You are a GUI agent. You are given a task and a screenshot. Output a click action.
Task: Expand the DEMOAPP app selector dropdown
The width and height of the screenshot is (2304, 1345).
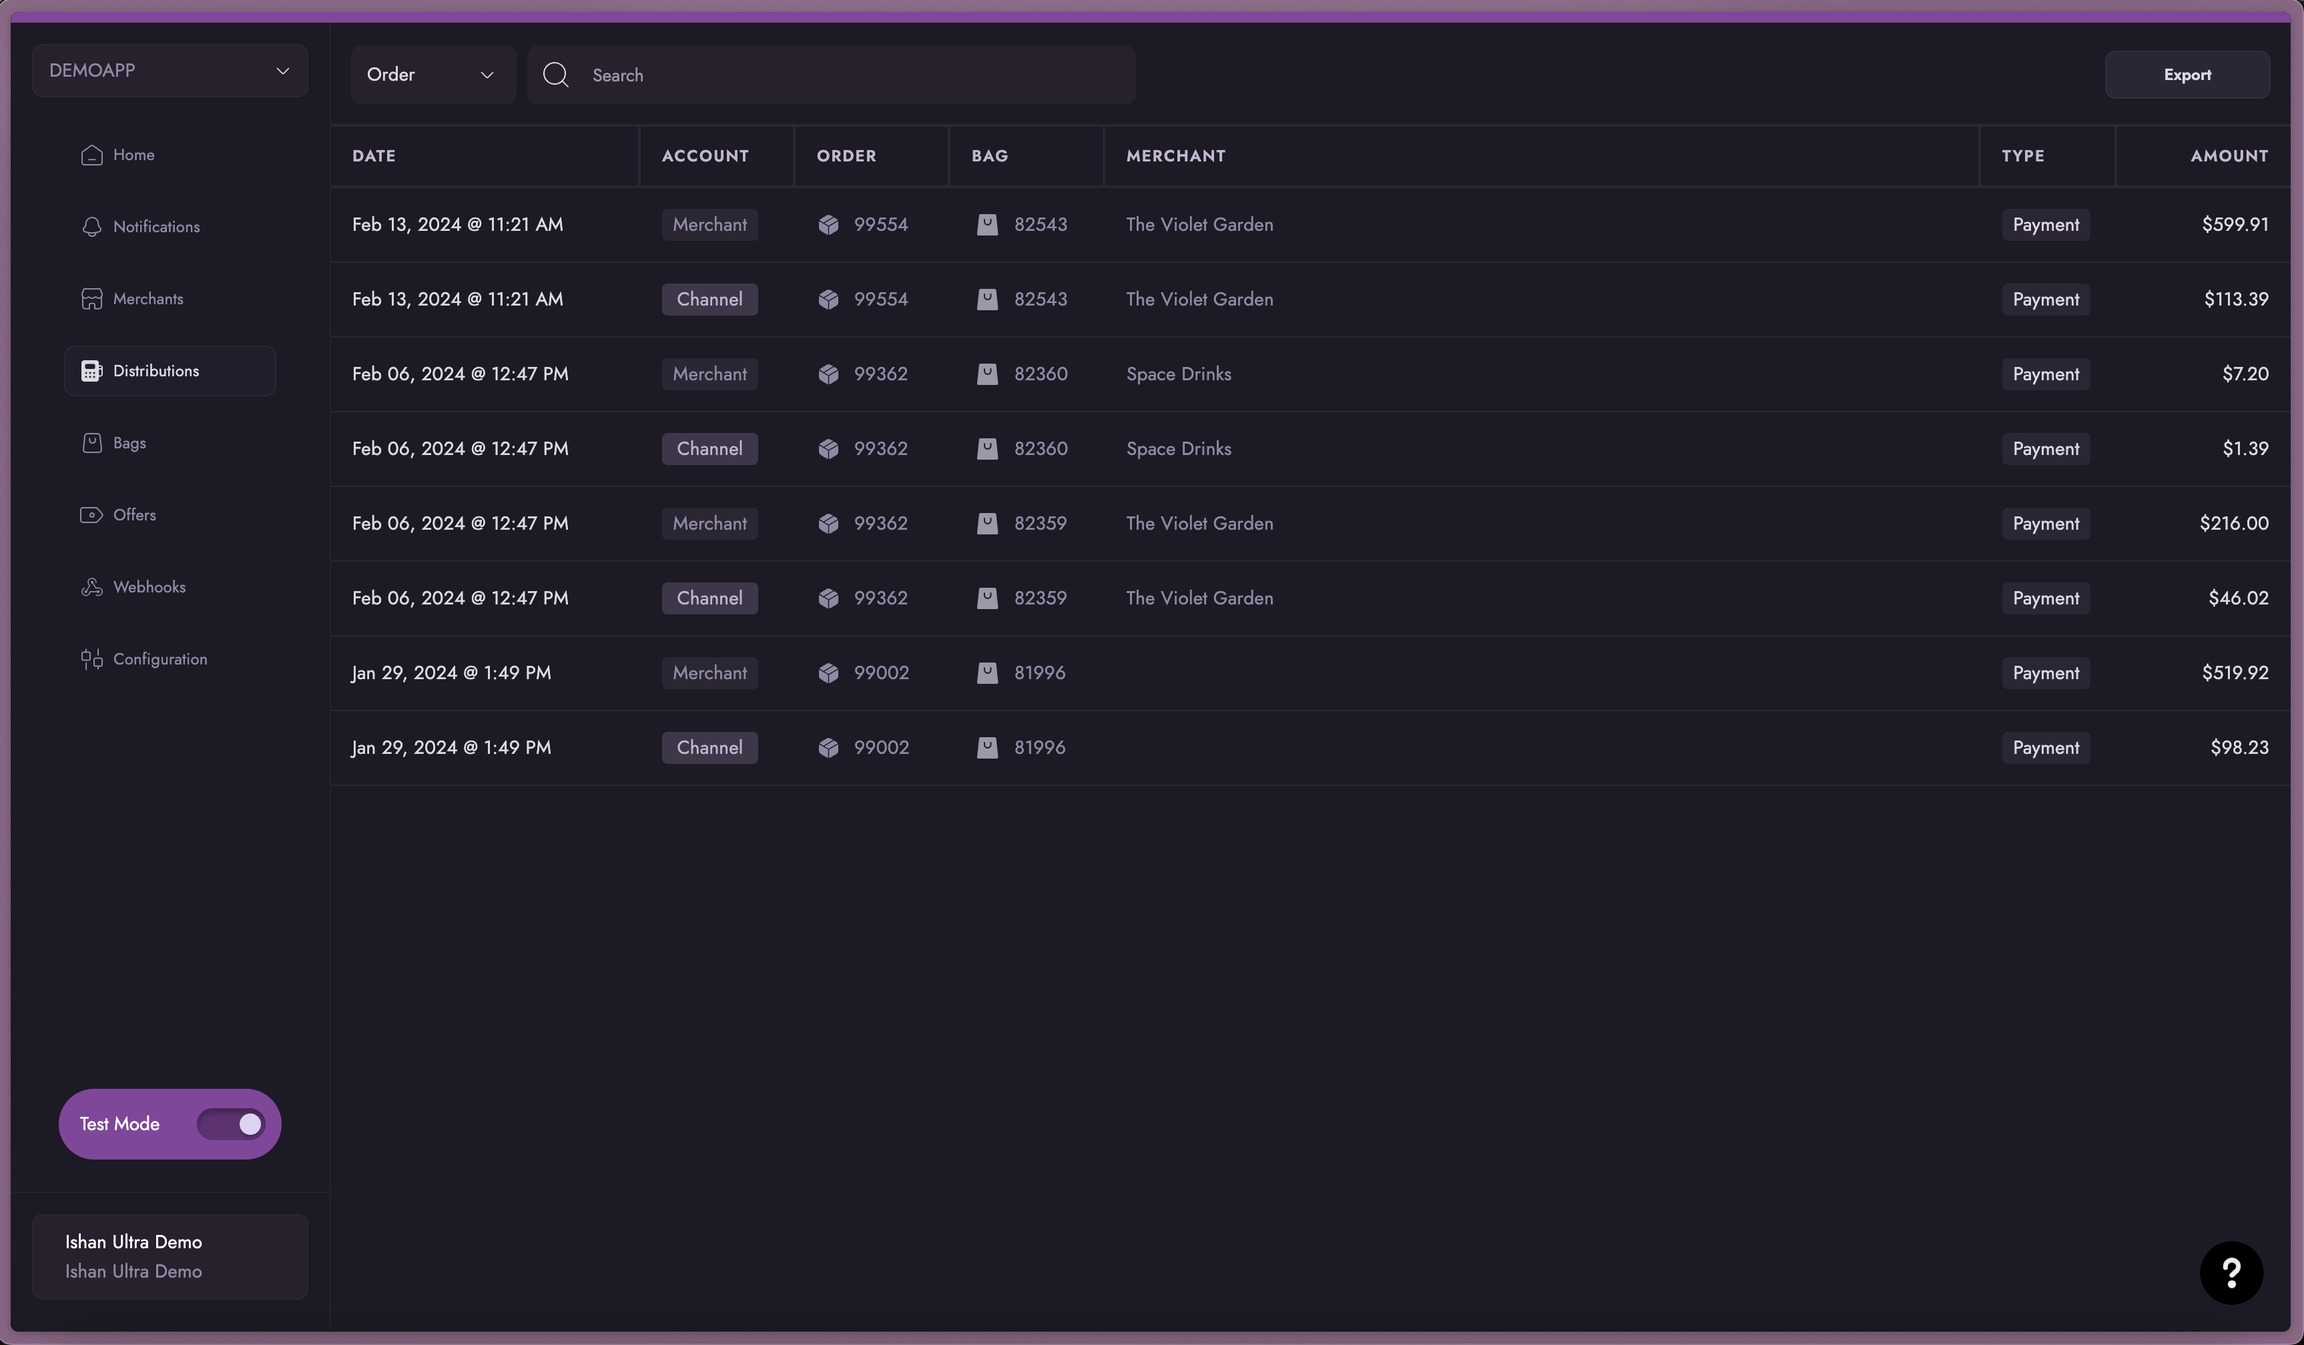[x=170, y=71]
